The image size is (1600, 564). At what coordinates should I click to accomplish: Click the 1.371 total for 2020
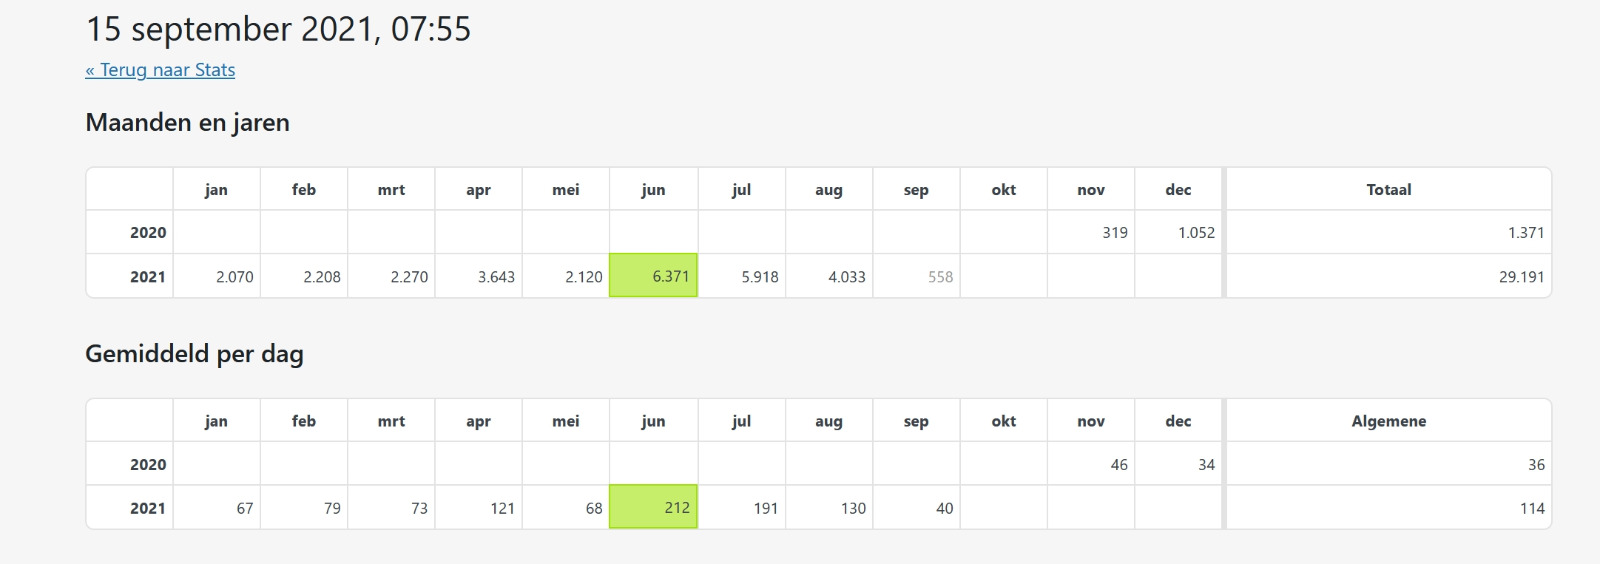[x=1526, y=233]
